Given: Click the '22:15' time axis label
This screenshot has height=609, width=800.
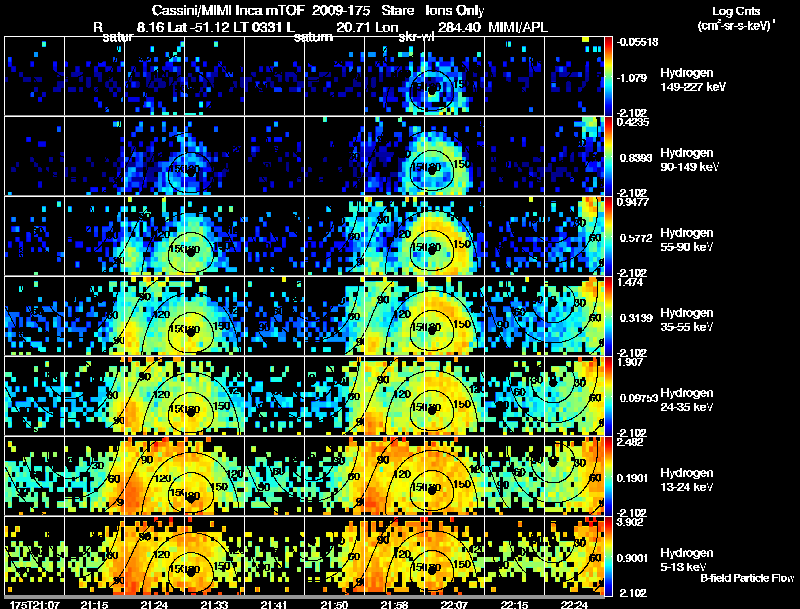Looking at the screenshot, I should pyautogui.click(x=514, y=604).
